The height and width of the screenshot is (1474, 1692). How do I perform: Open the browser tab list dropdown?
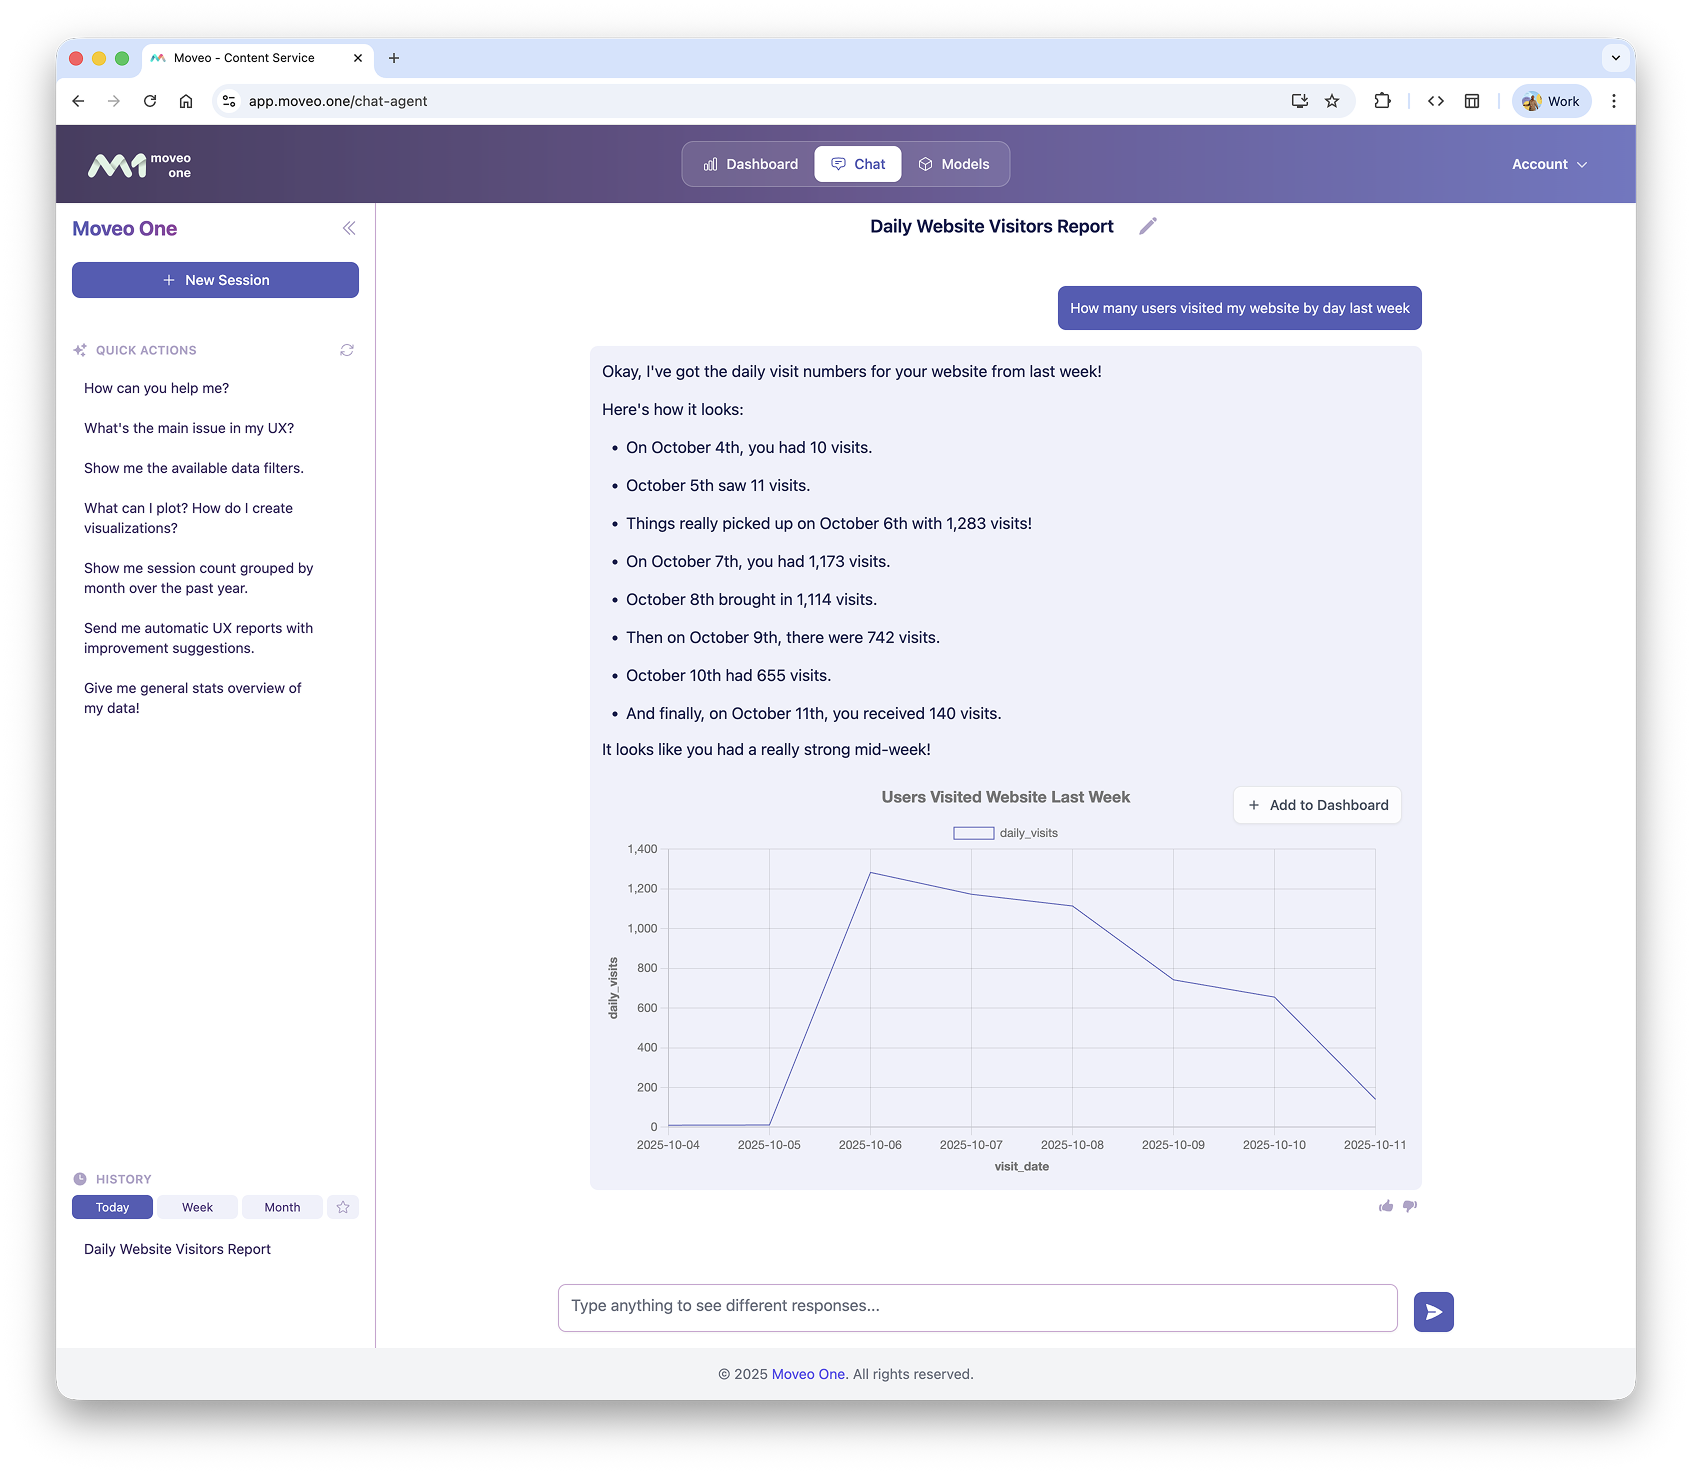coord(1614,58)
